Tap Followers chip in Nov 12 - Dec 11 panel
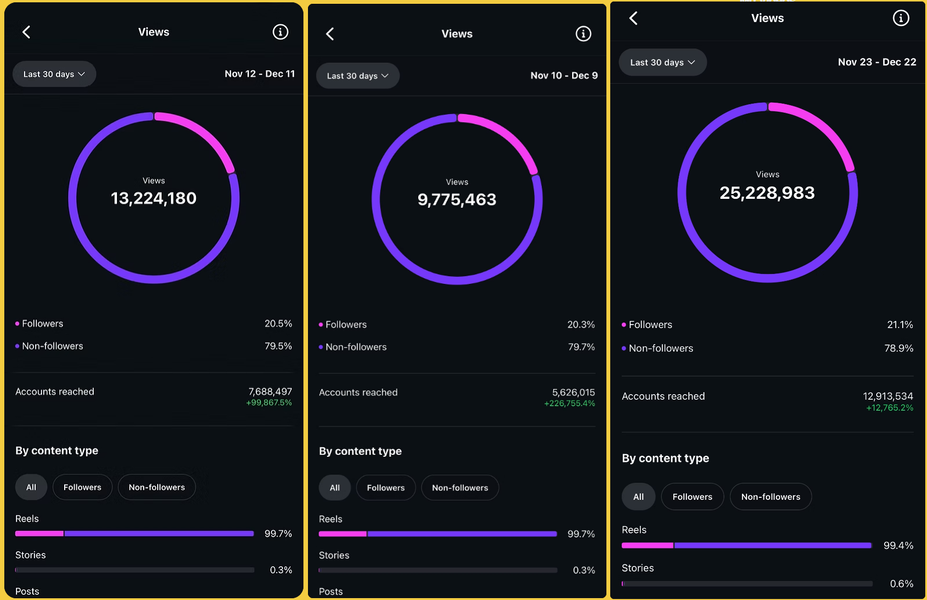 point(82,487)
